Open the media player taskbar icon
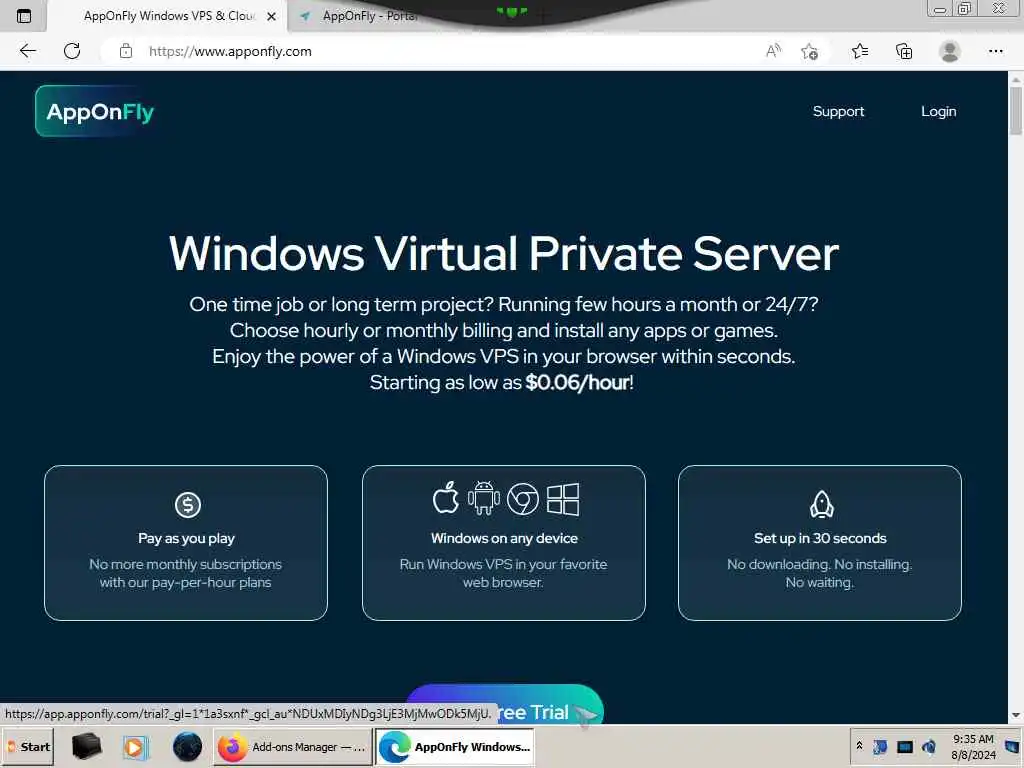 (x=136, y=747)
